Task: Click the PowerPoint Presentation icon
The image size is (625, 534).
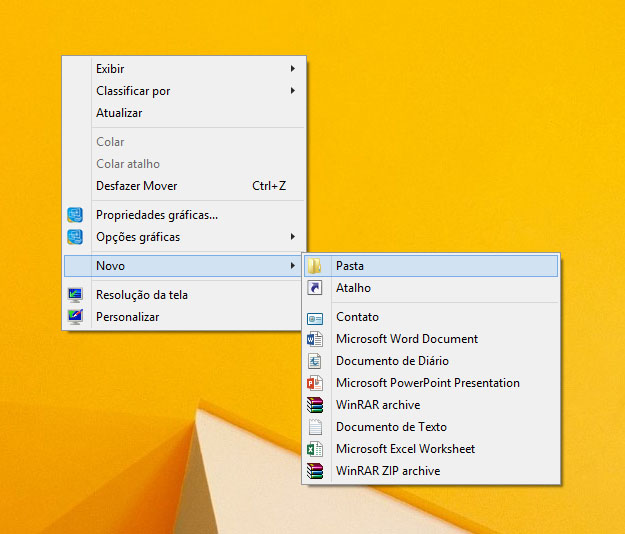Action: tap(315, 384)
